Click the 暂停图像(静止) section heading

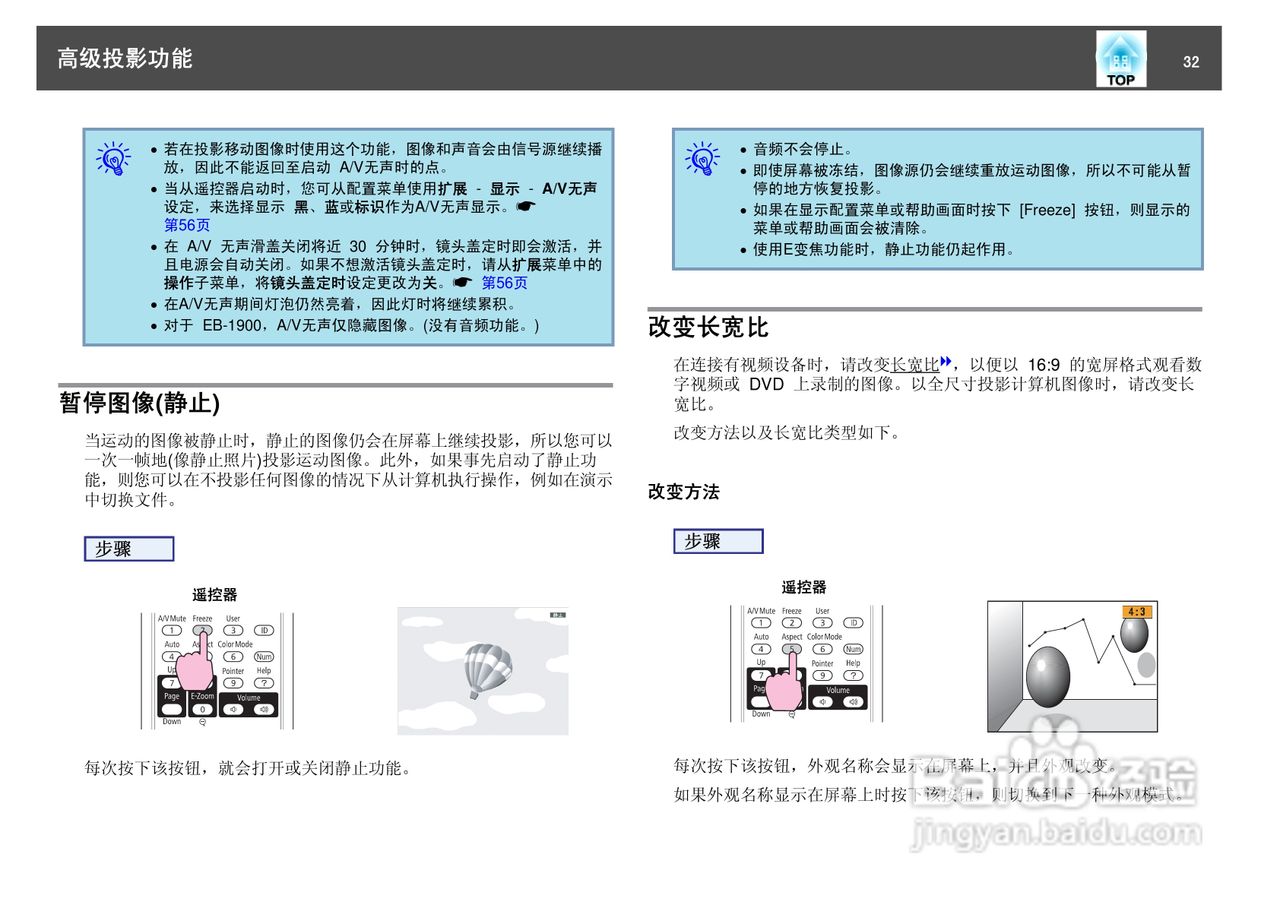[139, 403]
